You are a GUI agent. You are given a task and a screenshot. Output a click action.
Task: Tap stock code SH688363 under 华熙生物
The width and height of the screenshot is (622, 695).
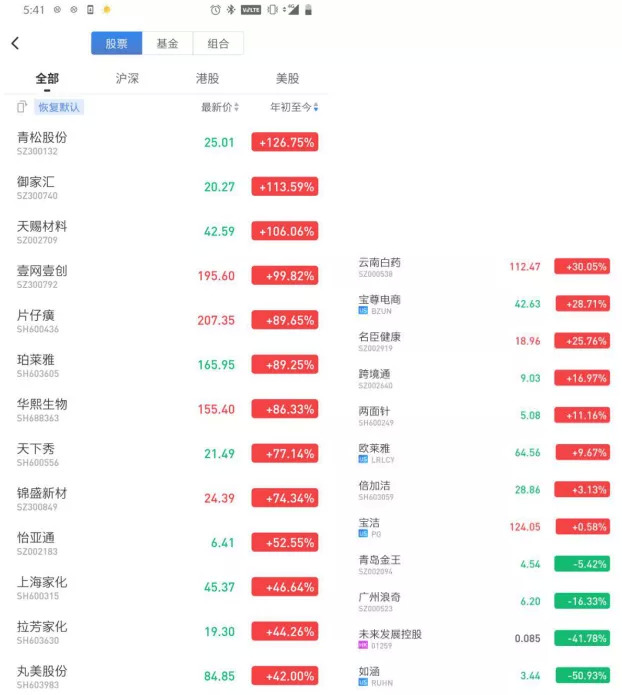point(38,418)
